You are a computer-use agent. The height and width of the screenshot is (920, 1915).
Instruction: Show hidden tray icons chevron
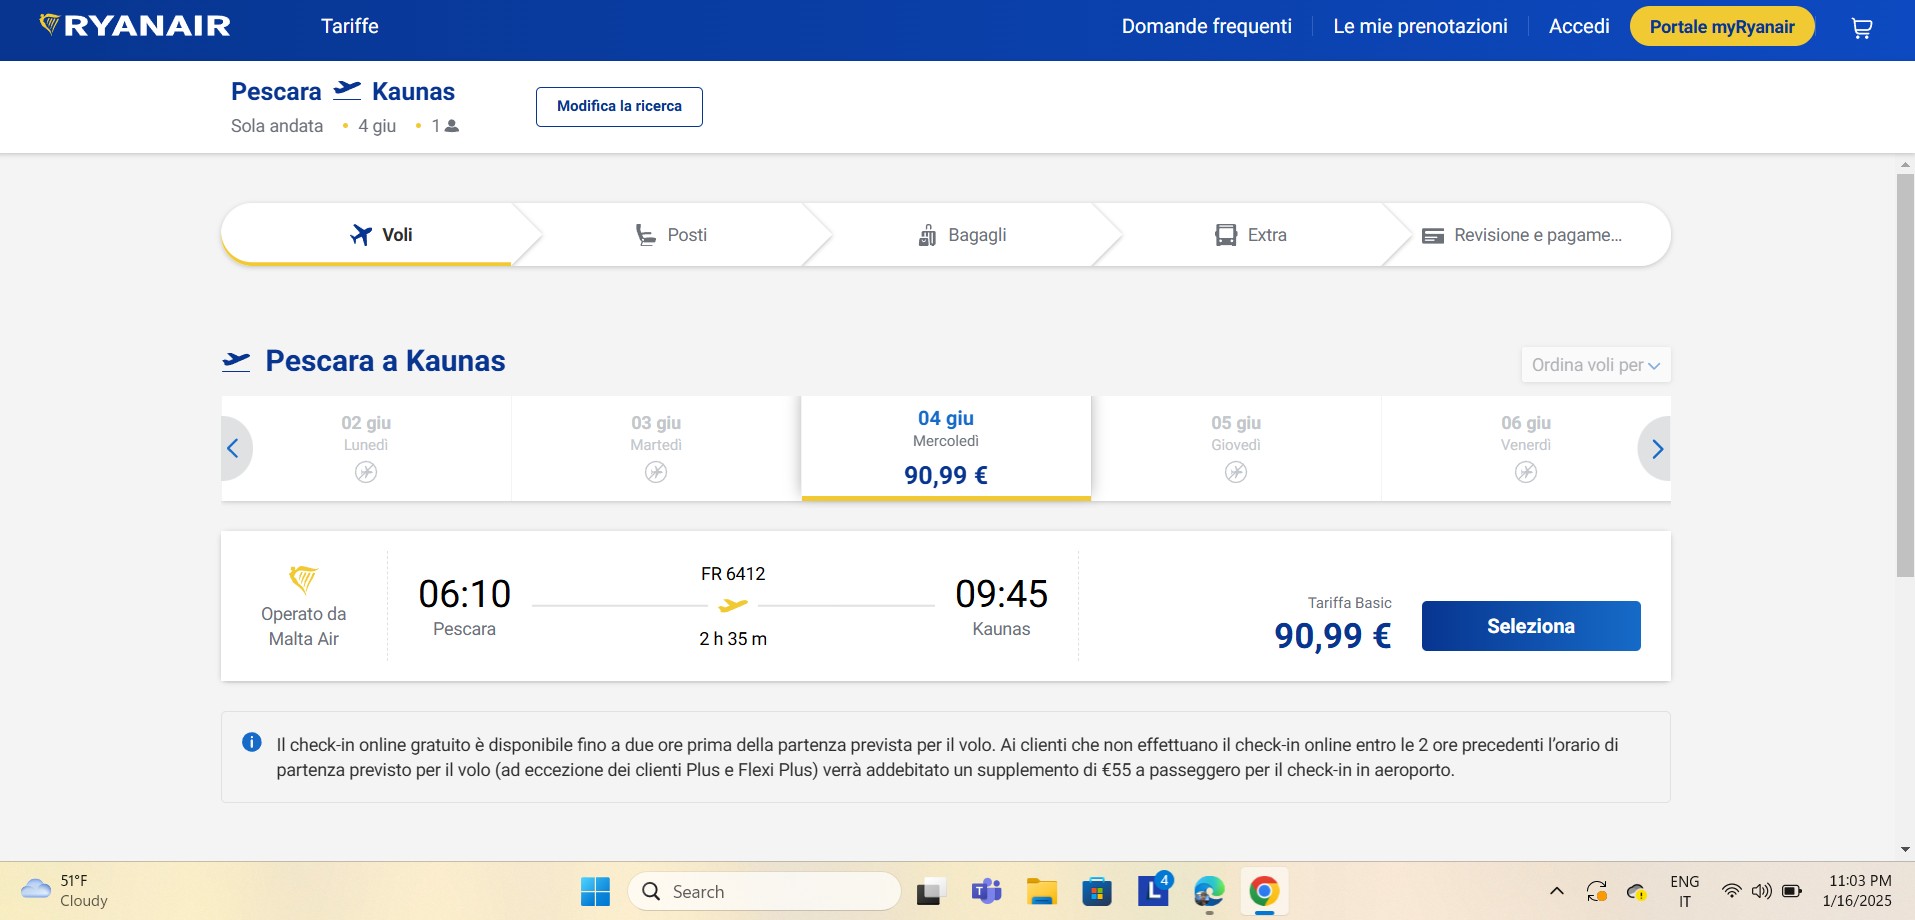1556,891
